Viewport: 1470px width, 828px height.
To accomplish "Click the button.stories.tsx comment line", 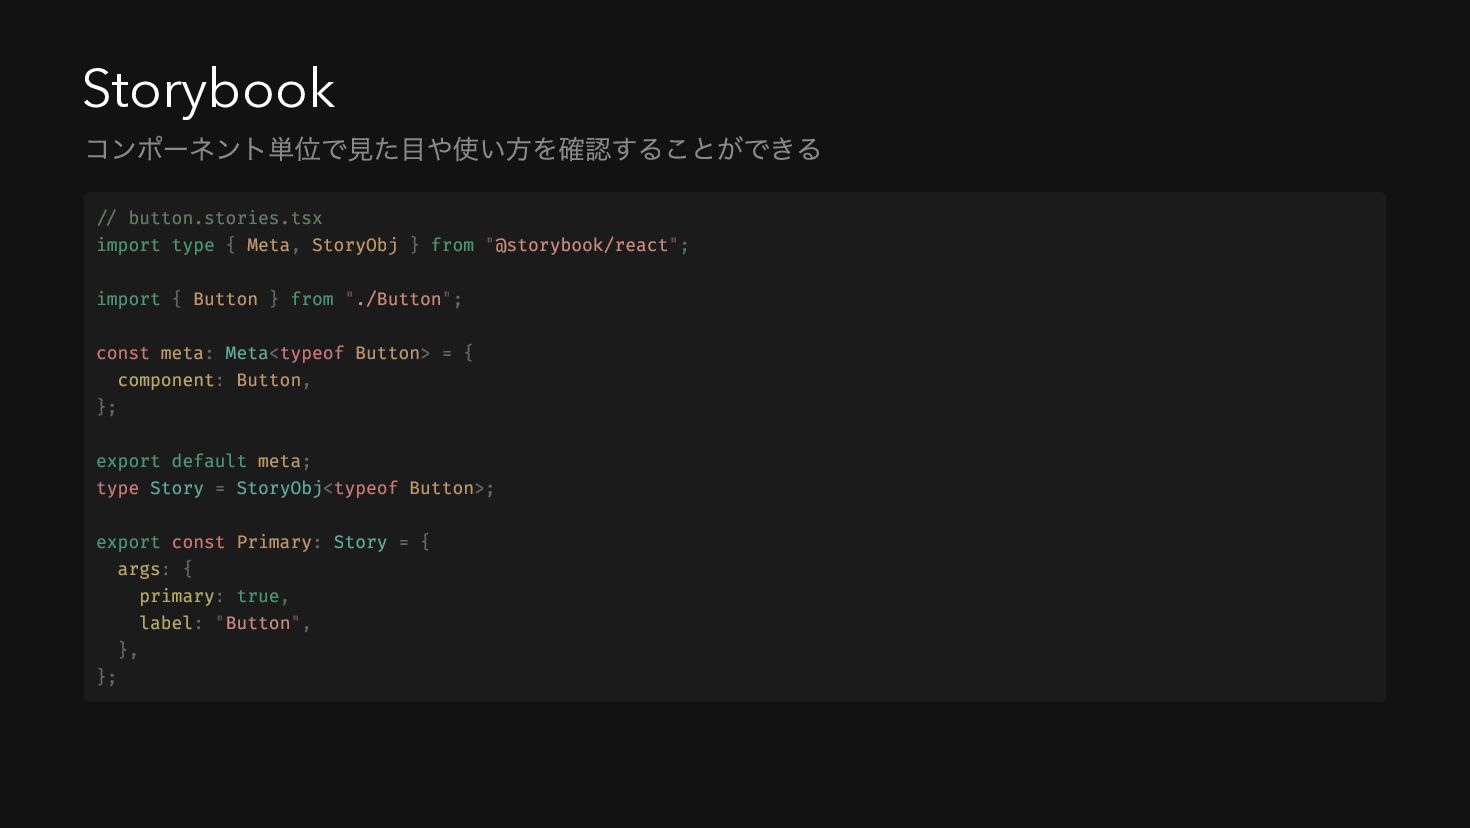I will (x=210, y=218).
